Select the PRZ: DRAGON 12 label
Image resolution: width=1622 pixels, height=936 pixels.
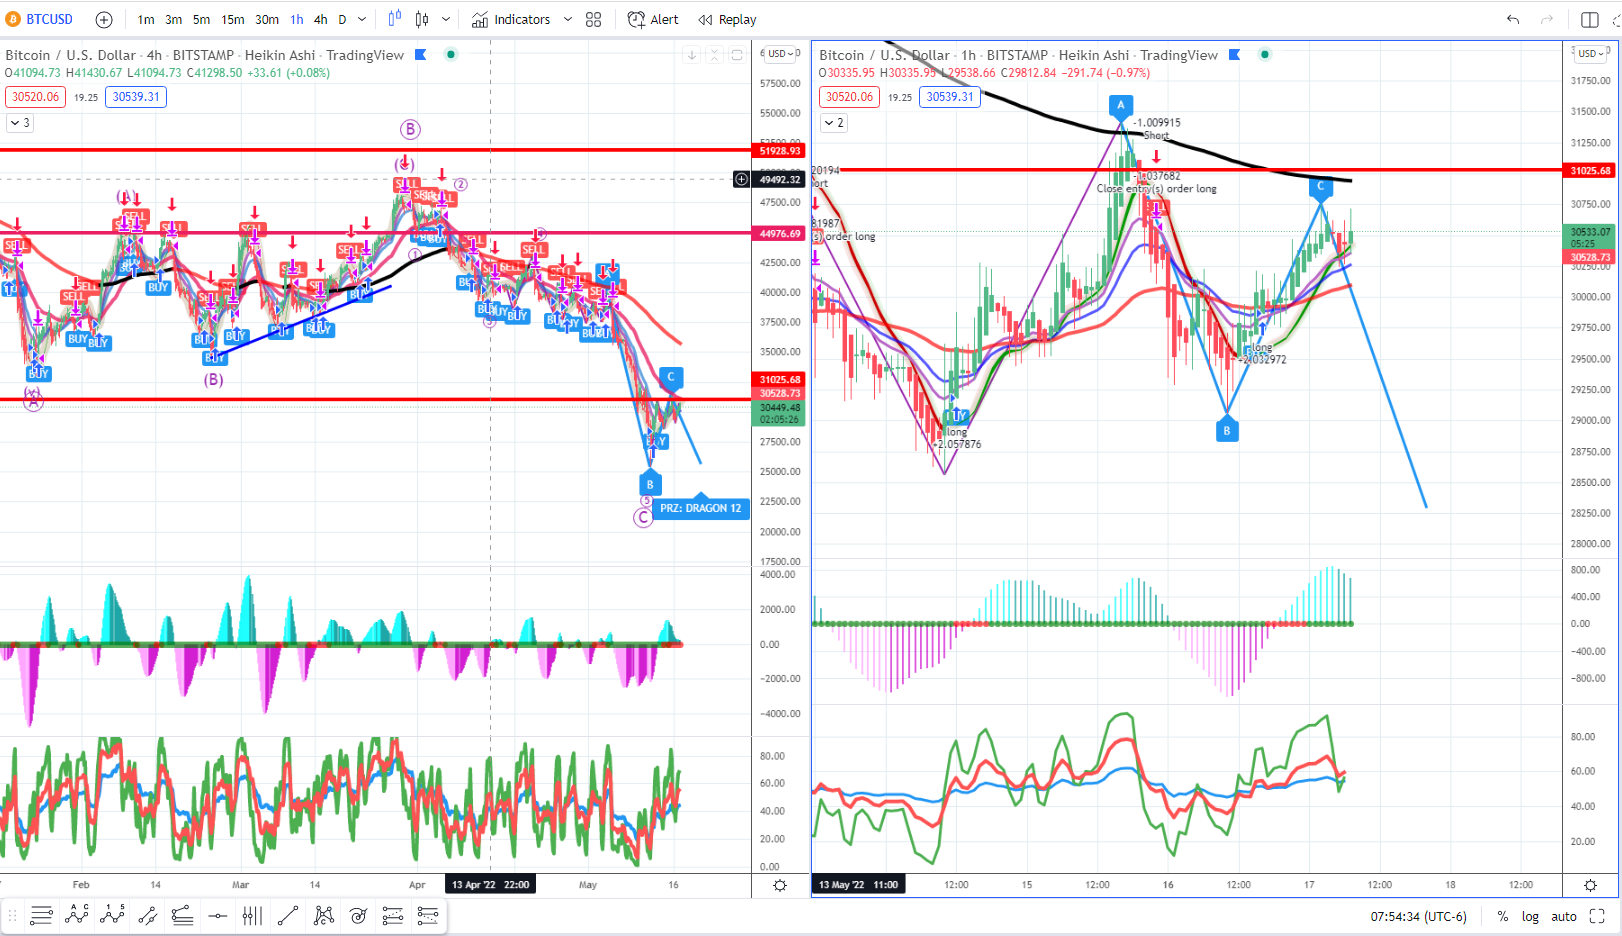pyautogui.click(x=701, y=508)
